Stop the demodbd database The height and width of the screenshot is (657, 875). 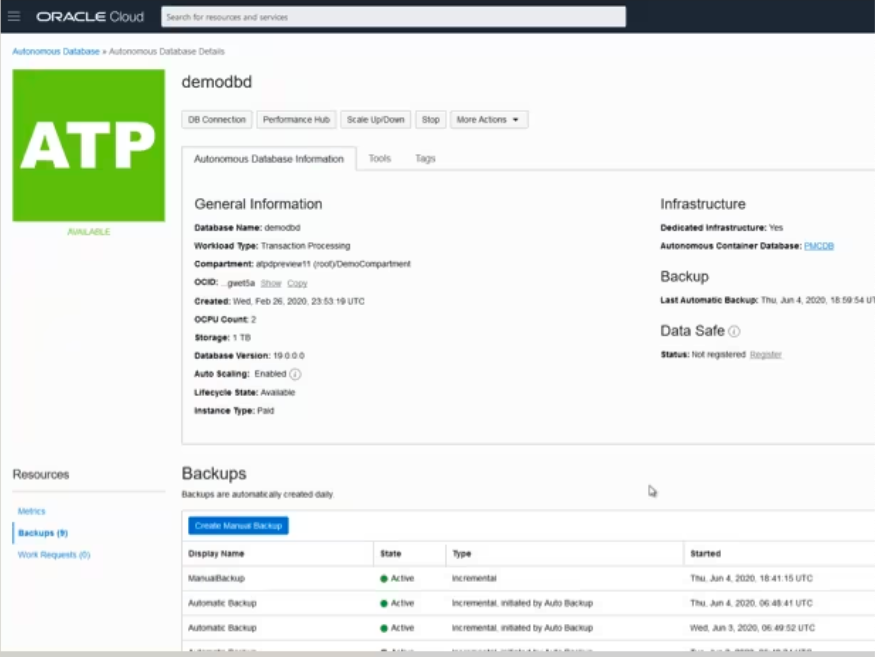(430, 119)
